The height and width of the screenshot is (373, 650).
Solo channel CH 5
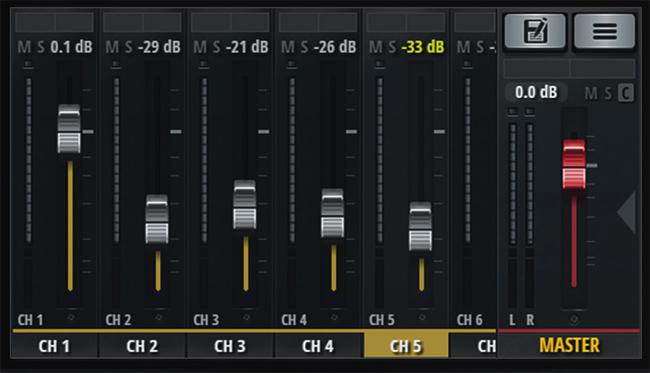coord(392,47)
